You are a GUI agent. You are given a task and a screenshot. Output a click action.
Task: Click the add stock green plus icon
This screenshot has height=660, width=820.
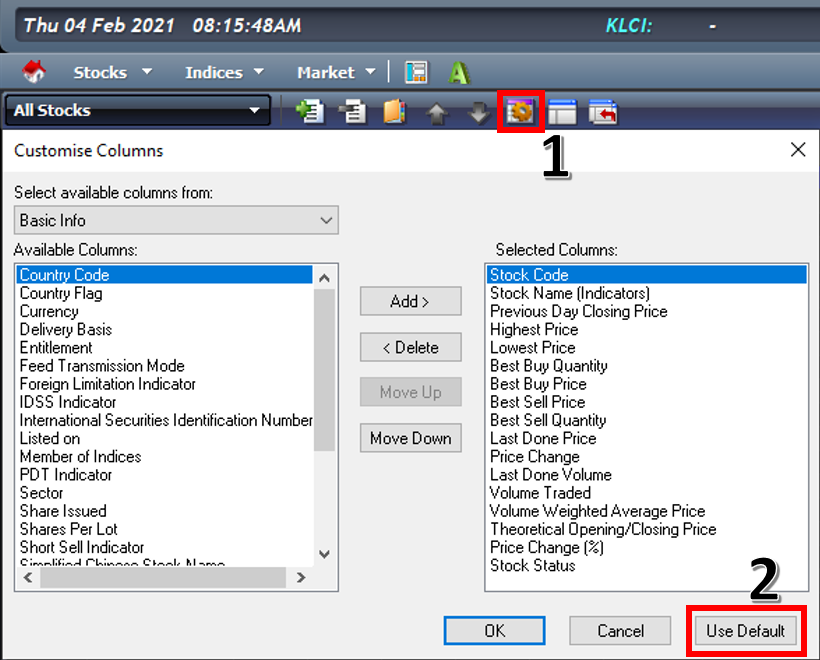coord(311,112)
